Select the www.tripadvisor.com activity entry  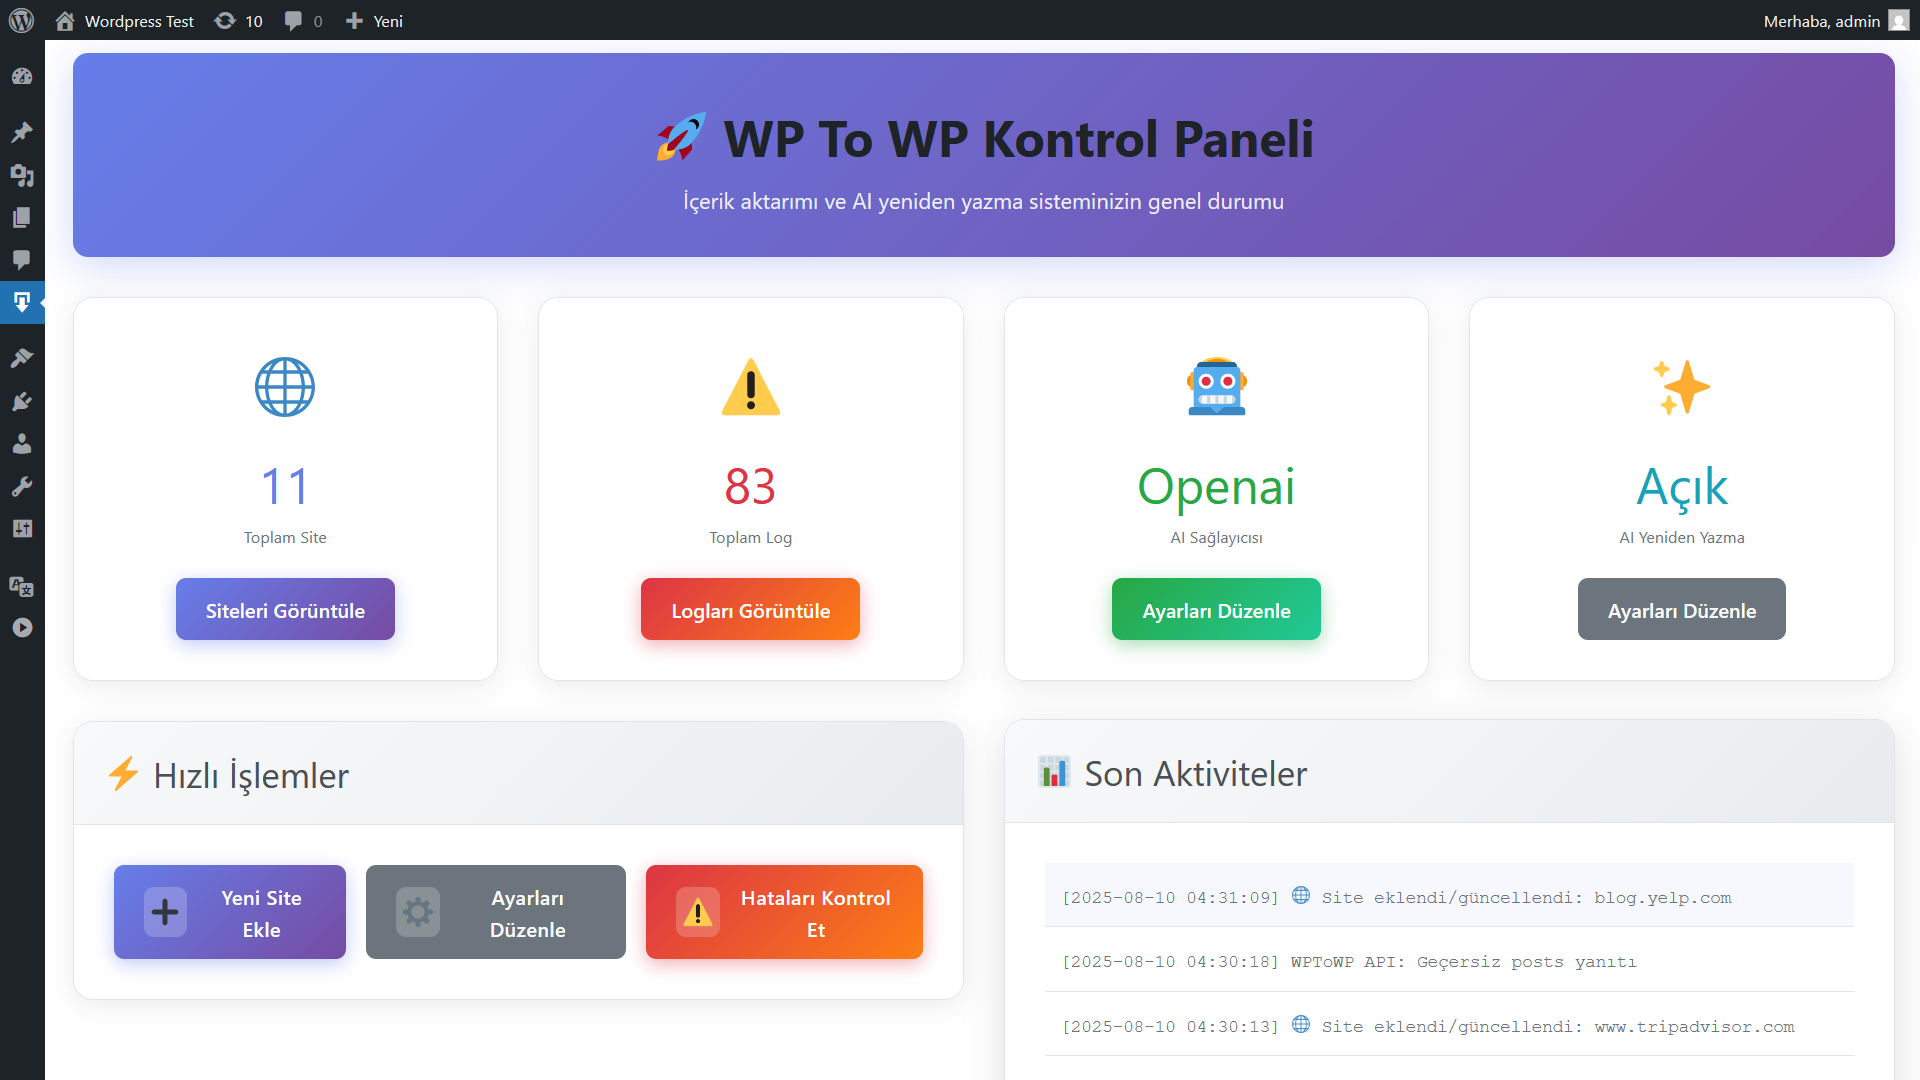(1449, 1026)
